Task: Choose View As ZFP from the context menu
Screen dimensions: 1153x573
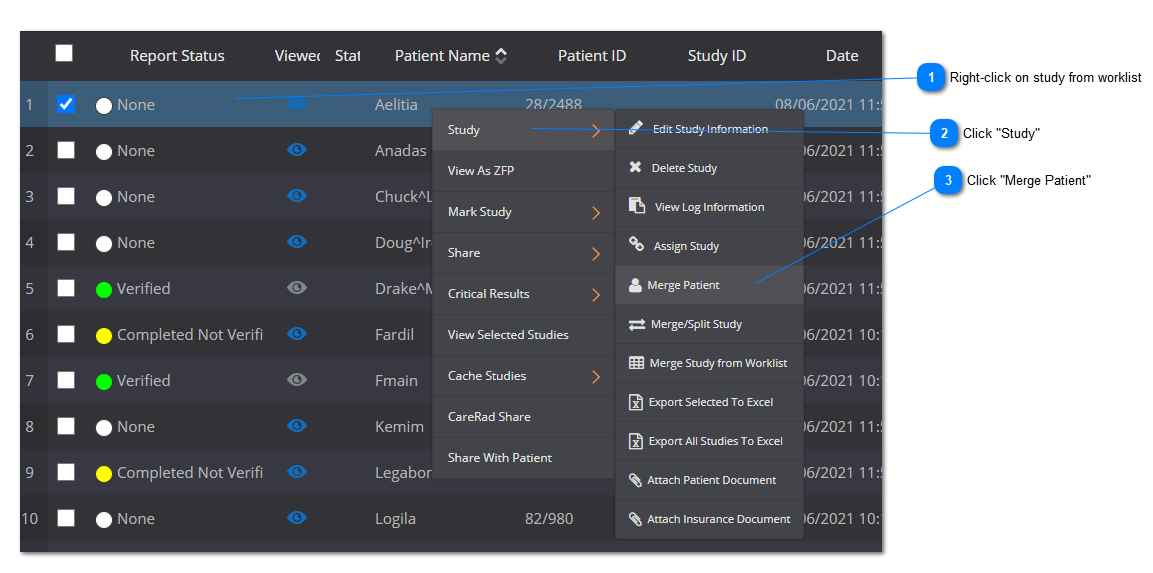Action: (x=481, y=171)
